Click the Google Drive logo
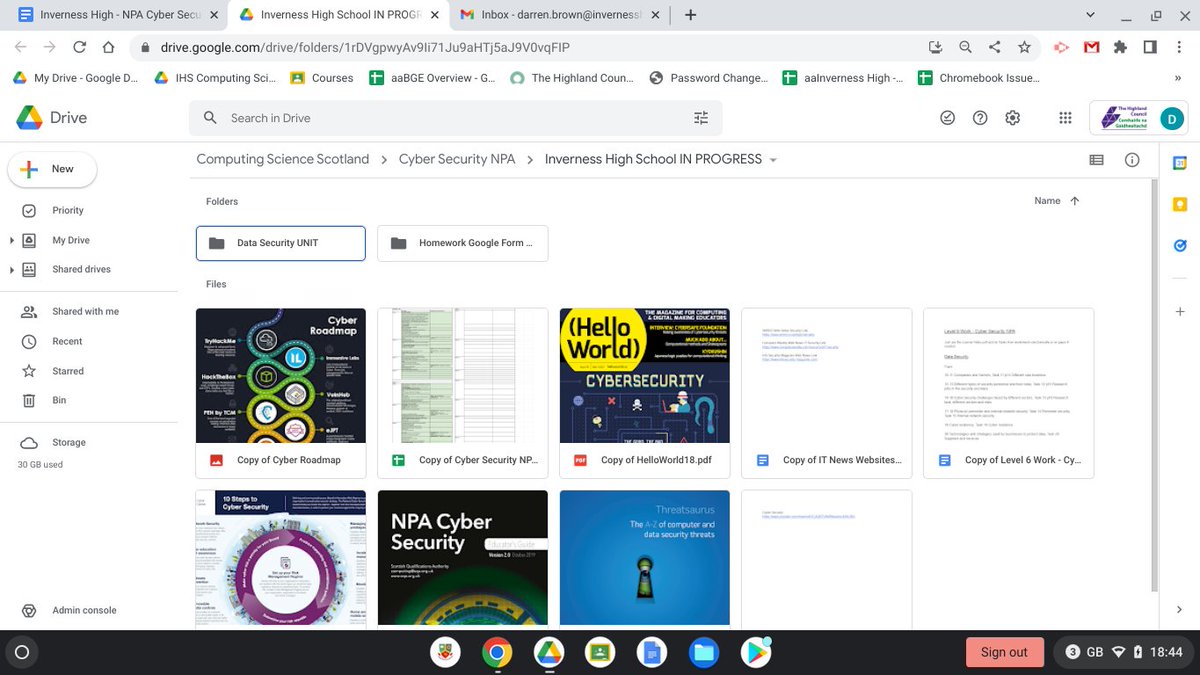Image resolution: width=1200 pixels, height=675 pixels. [52, 118]
